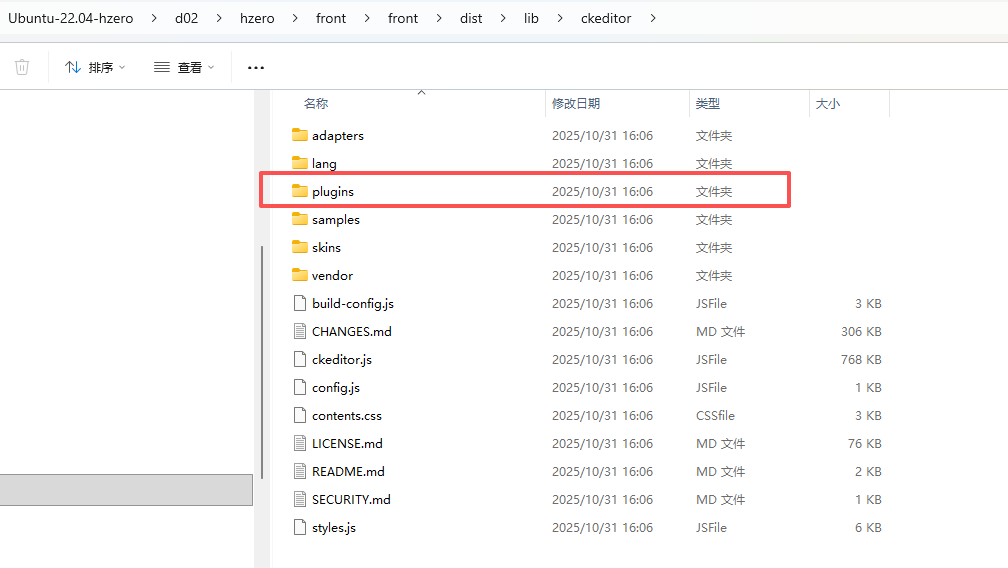Click the navigation pane vertical scrollbar

(262, 360)
